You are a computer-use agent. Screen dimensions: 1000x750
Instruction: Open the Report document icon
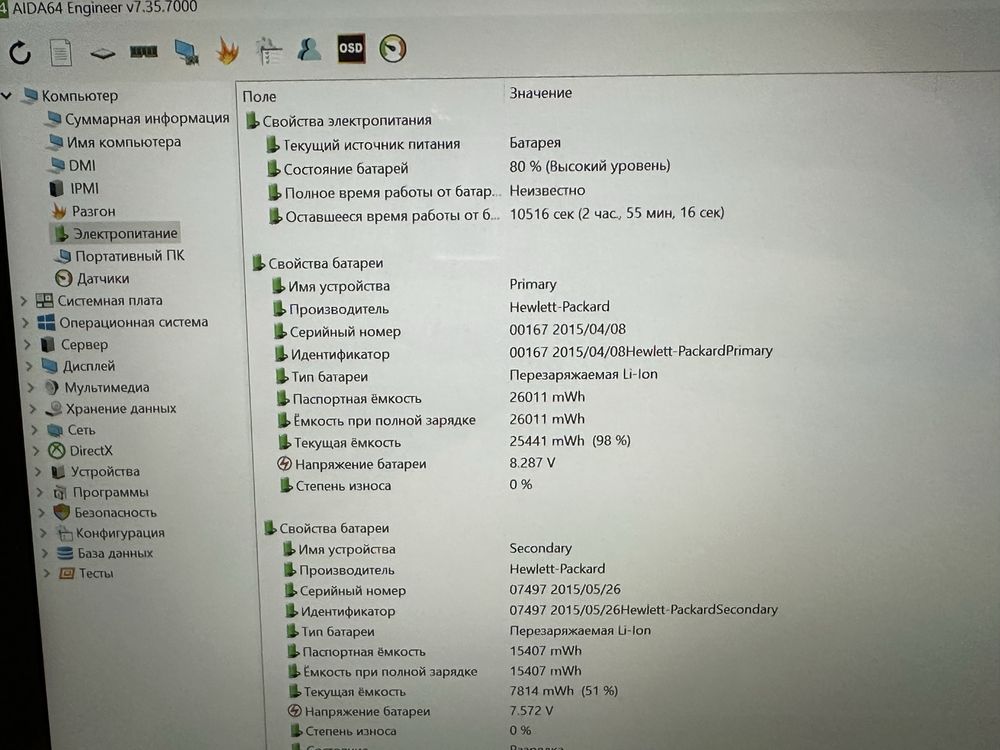(x=61, y=52)
